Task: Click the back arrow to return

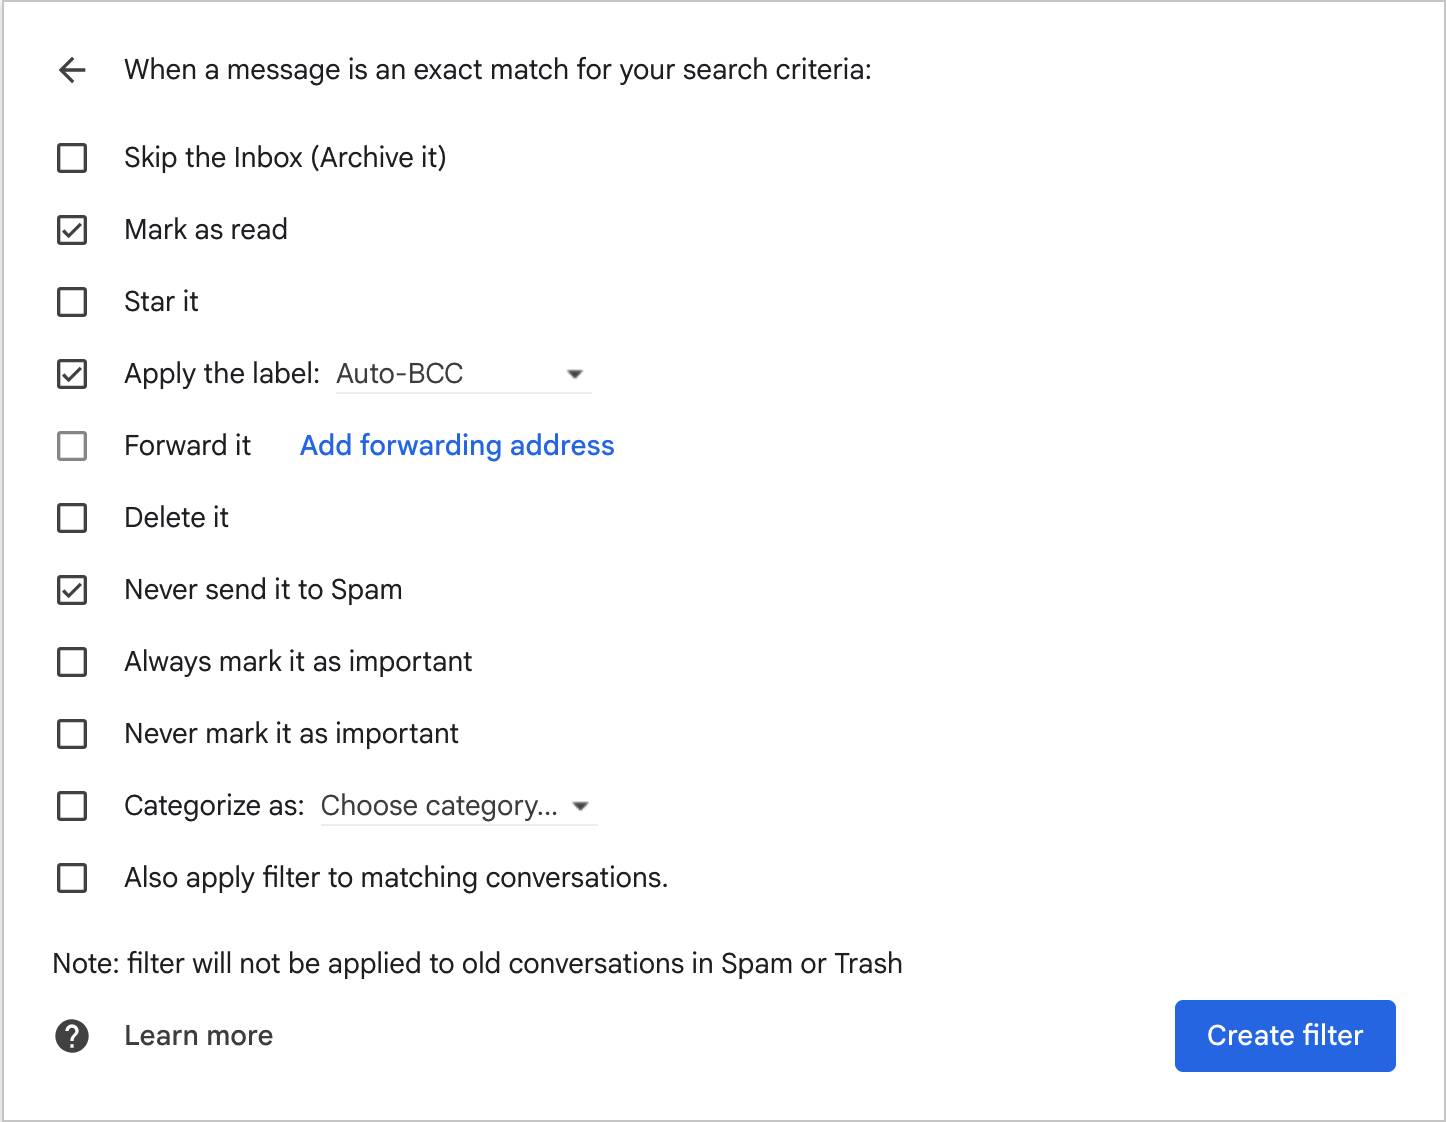Action: click(x=72, y=70)
